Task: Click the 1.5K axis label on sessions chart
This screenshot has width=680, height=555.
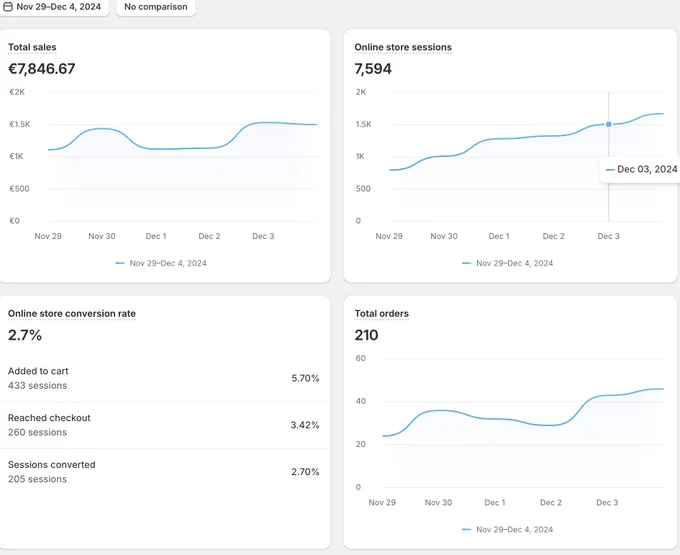Action: (363, 124)
